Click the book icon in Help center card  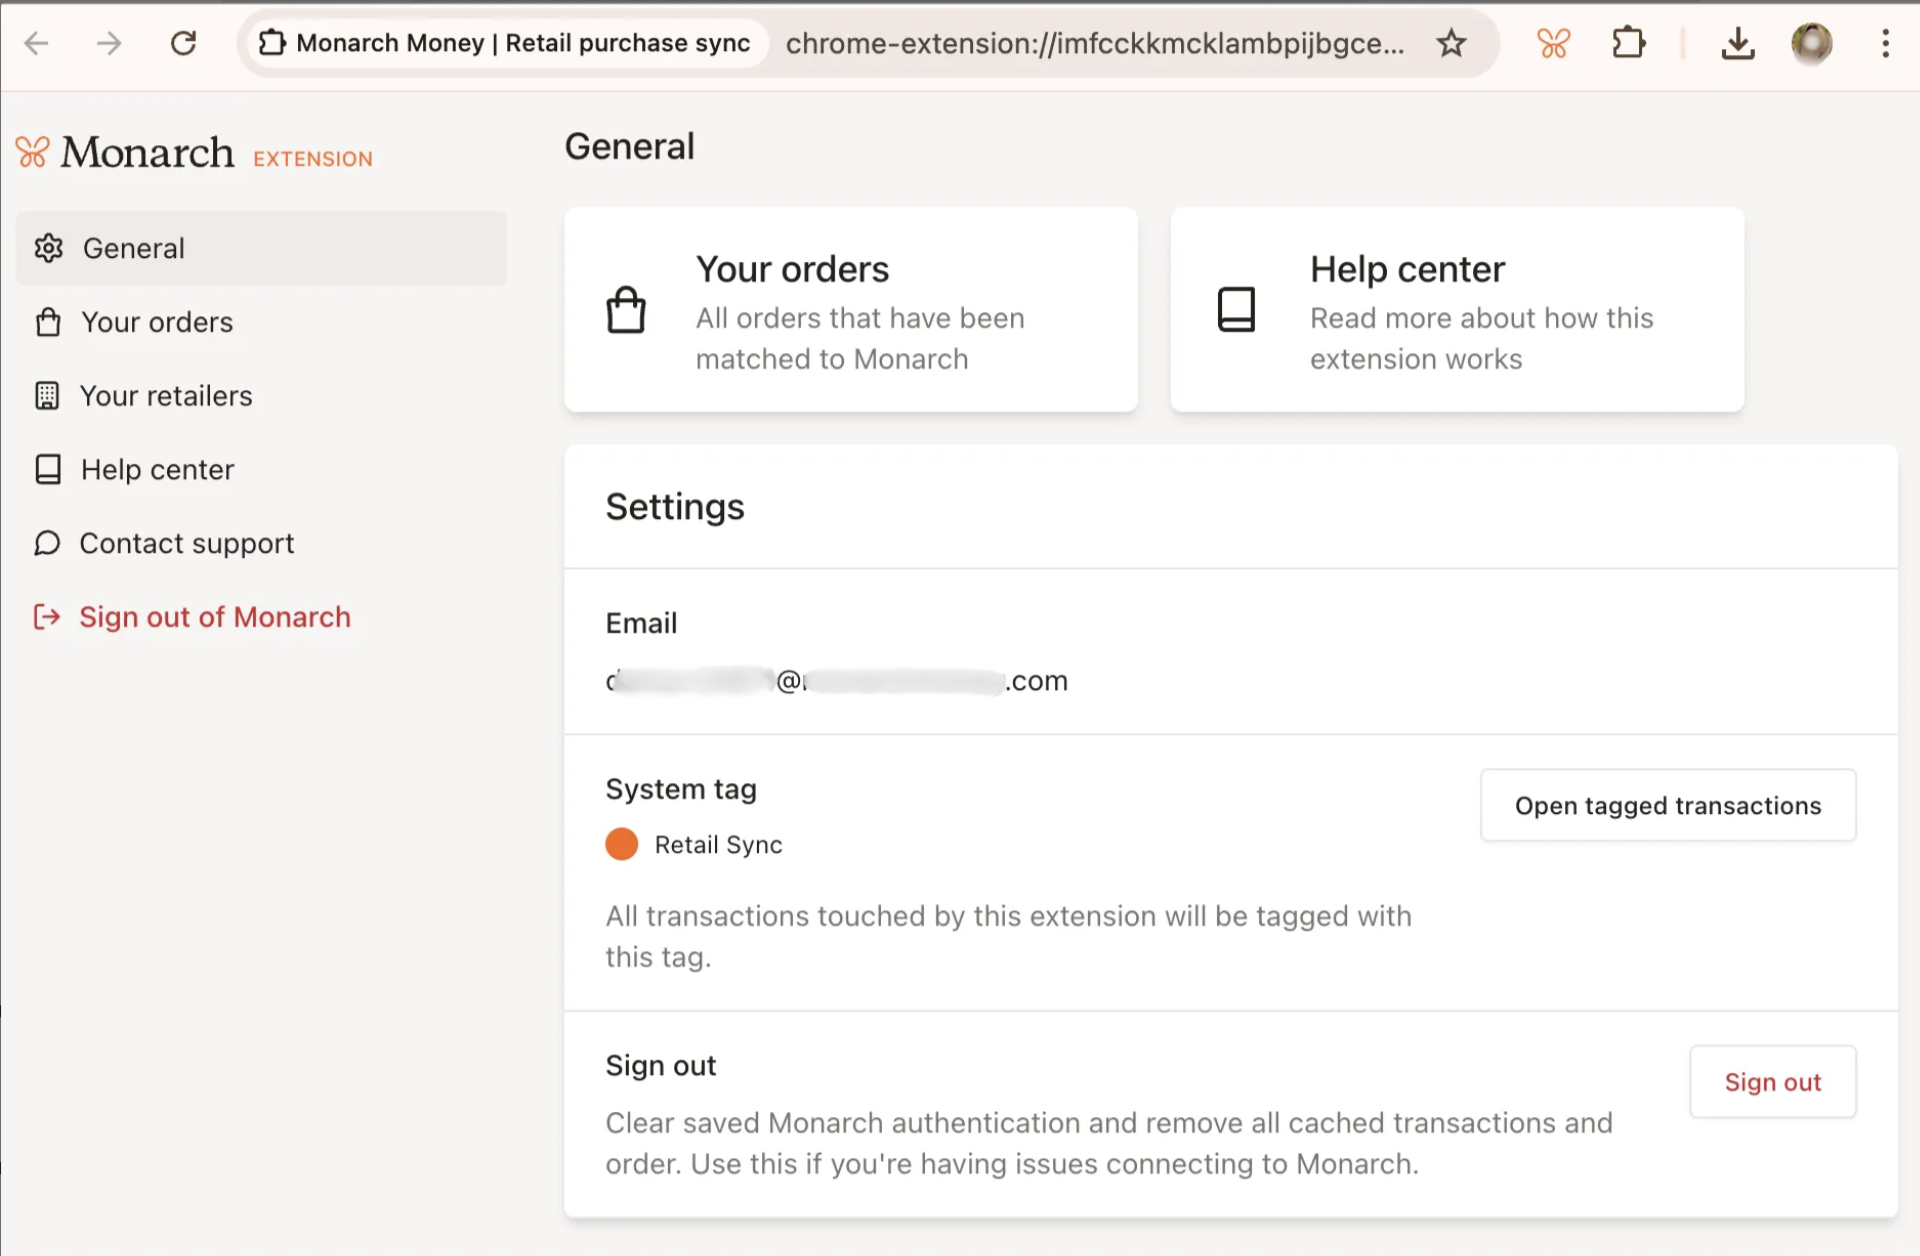click(x=1236, y=310)
